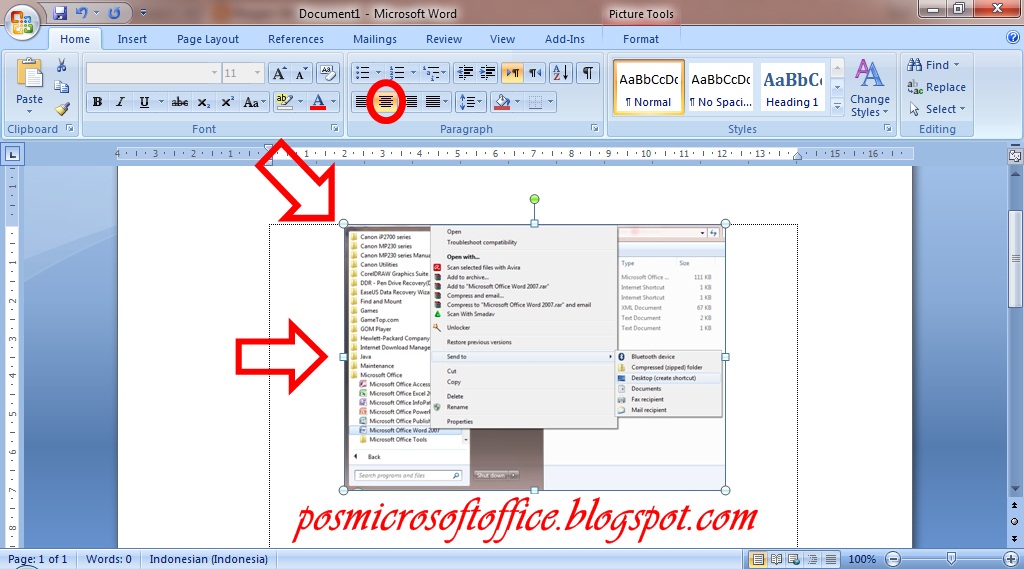Viewport: 1024px width, 569px height.
Task: Toggle Bold formatting
Action: 97,102
